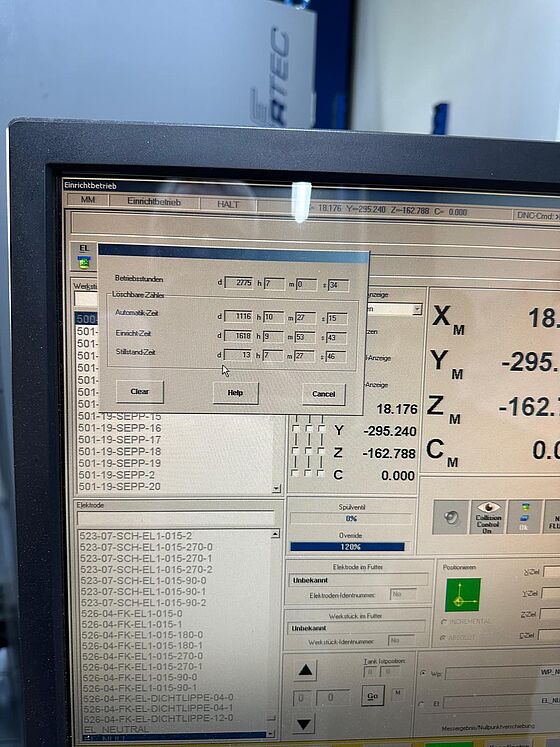Click the OK status icon button

click(524, 517)
